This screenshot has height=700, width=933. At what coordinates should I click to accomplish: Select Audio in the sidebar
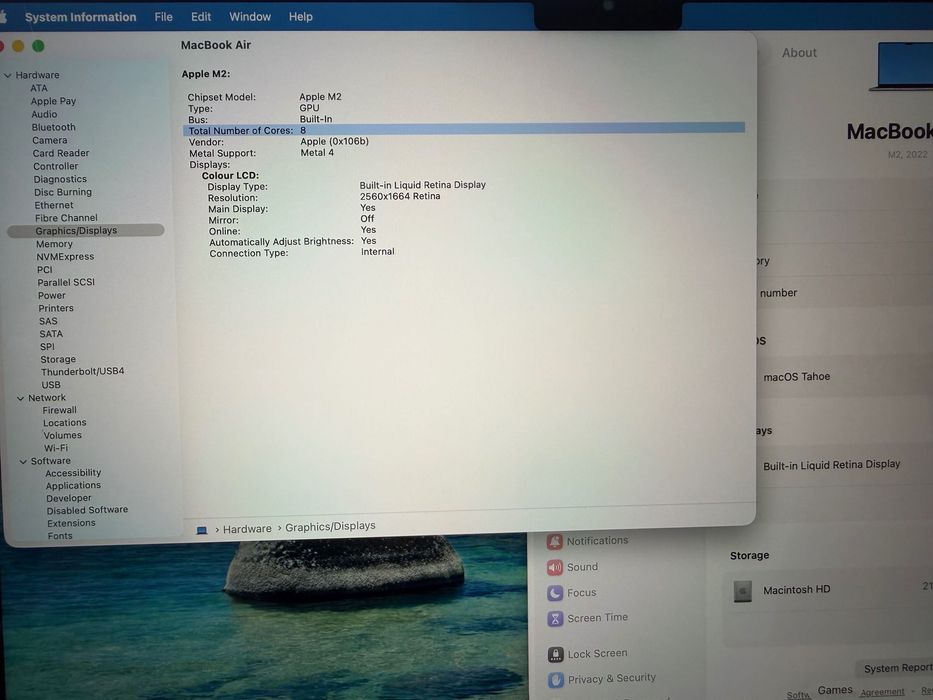45,114
